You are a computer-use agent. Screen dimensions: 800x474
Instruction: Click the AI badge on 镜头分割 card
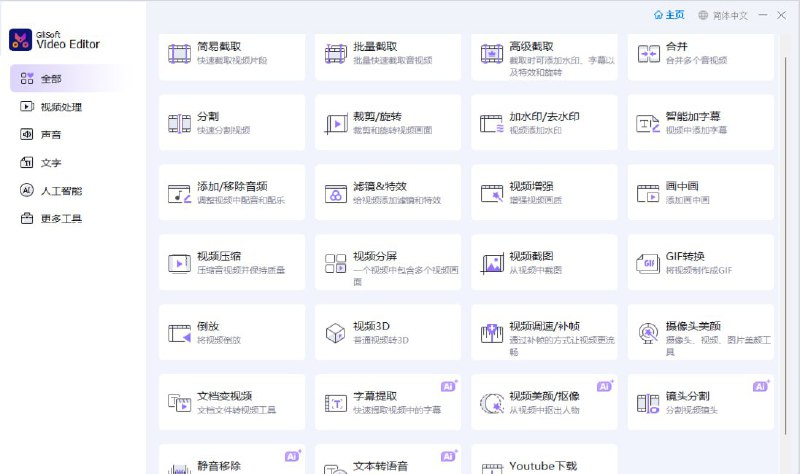pos(761,386)
